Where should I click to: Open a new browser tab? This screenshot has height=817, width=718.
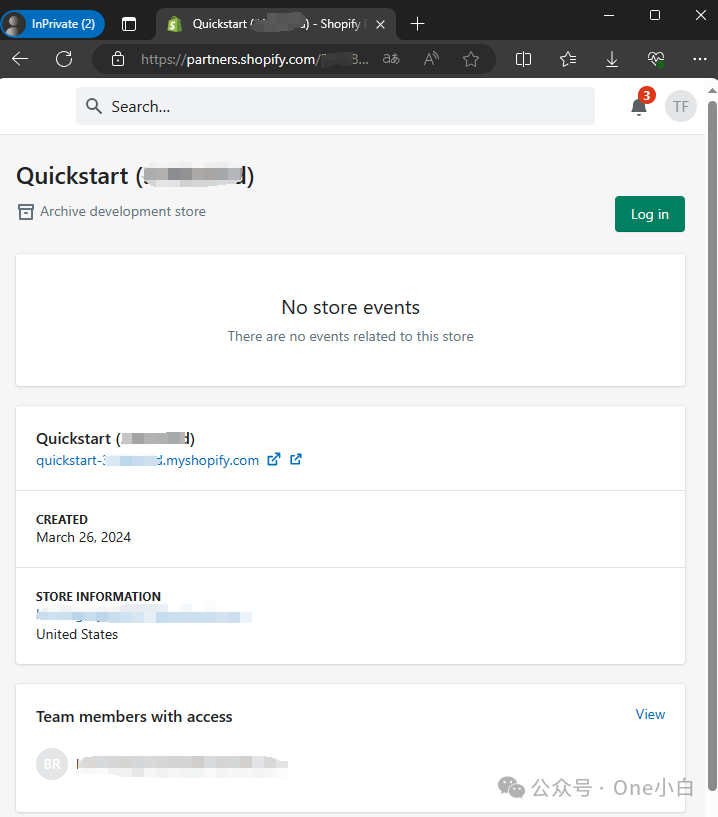[417, 24]
